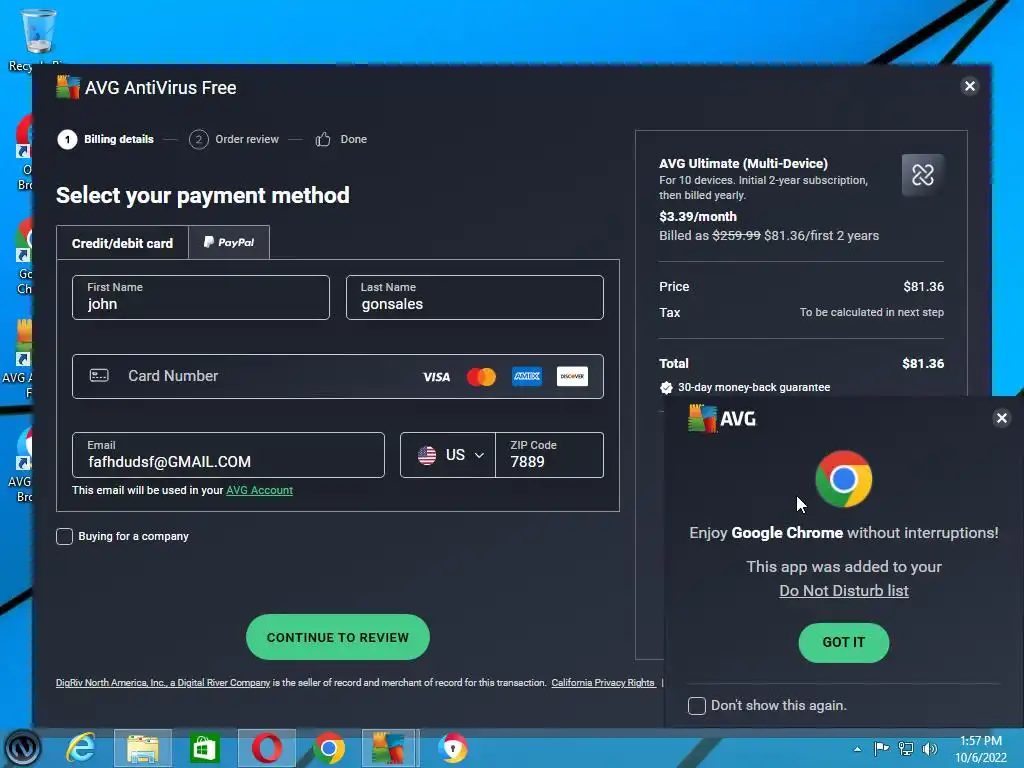Open Windows Store from the taskbar
The height and width of the screenshot is (768, 1024).
[204, 748]
